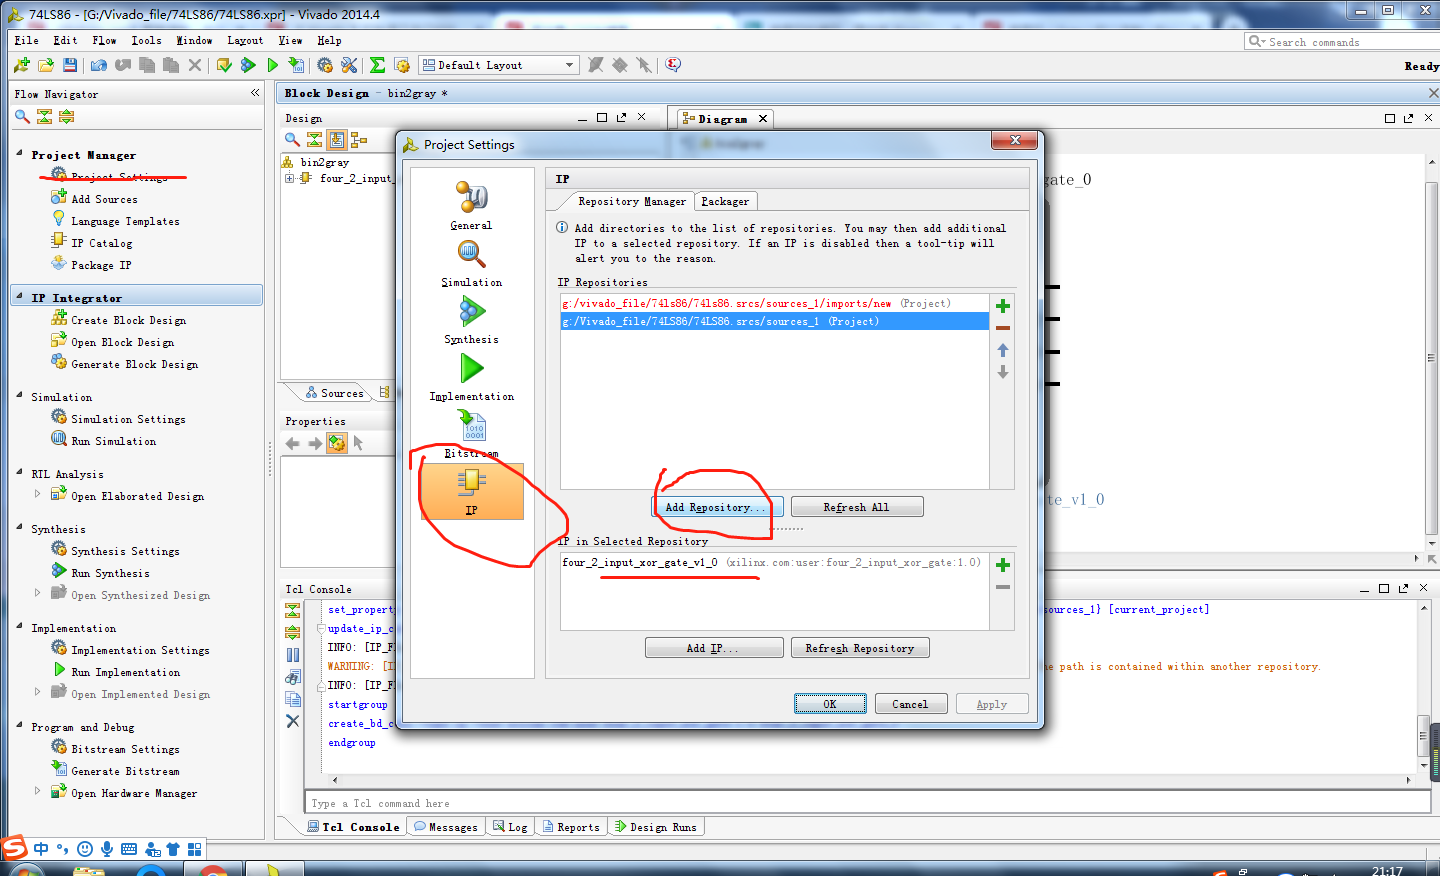Select the Repository Manager tab
Viewport: 1440px width, 876px height.
[x=632, y=201]
